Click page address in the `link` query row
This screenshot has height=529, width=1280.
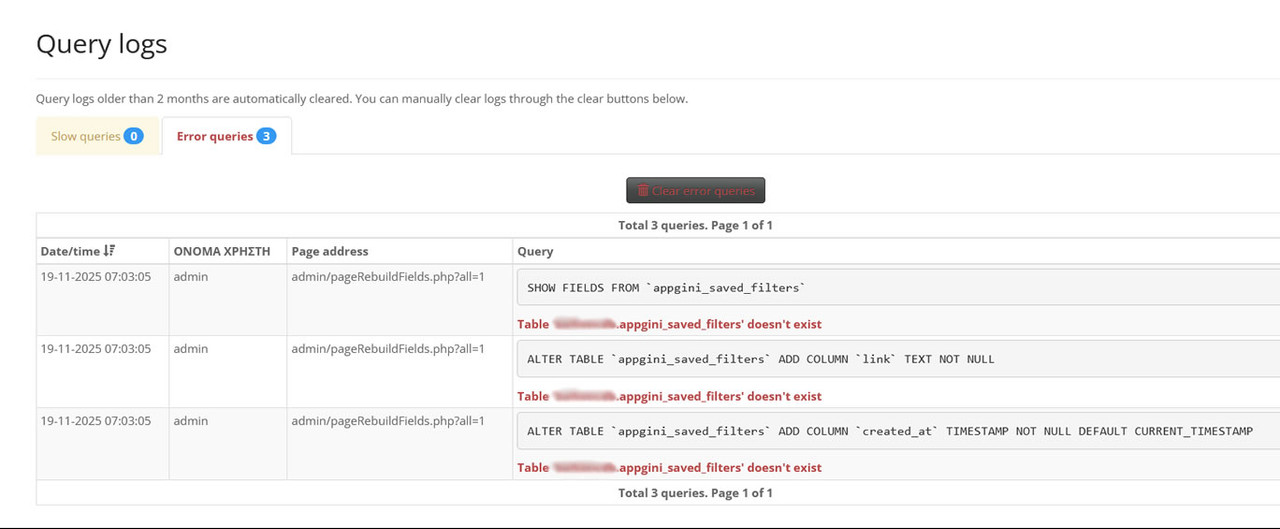tap(388, 348)
